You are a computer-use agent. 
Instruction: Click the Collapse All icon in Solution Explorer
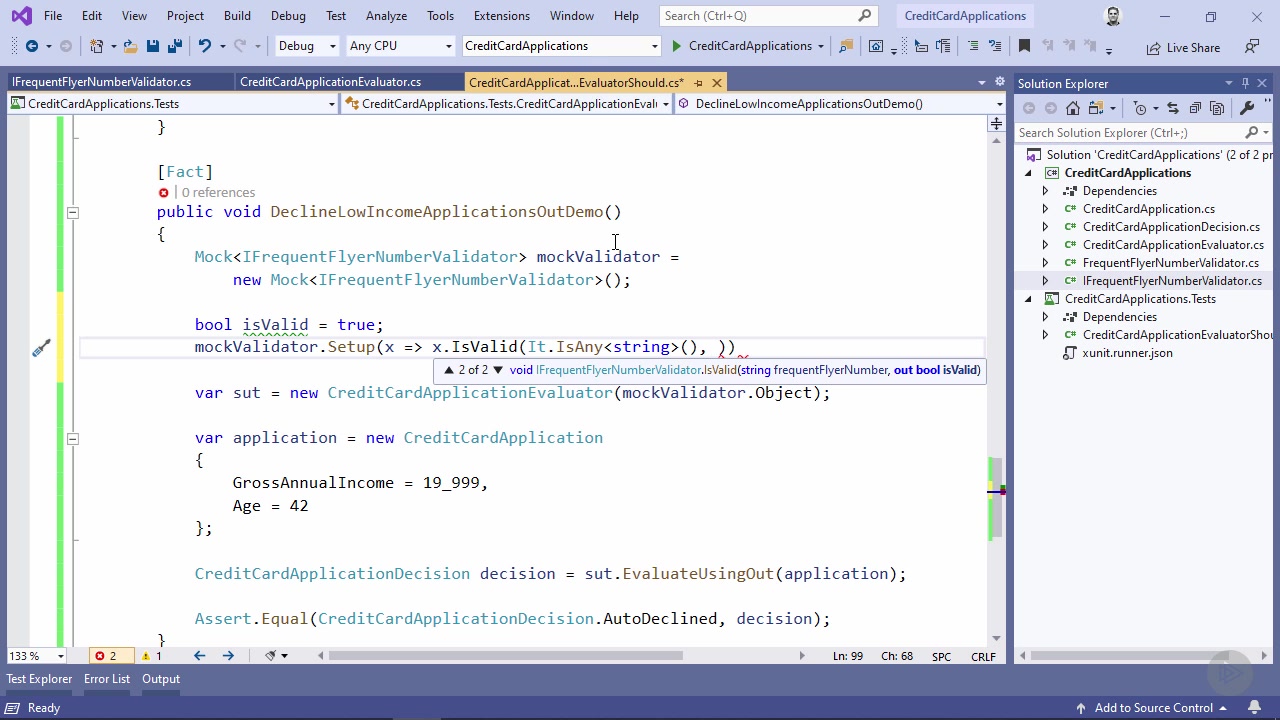[x=1195, y=108]
